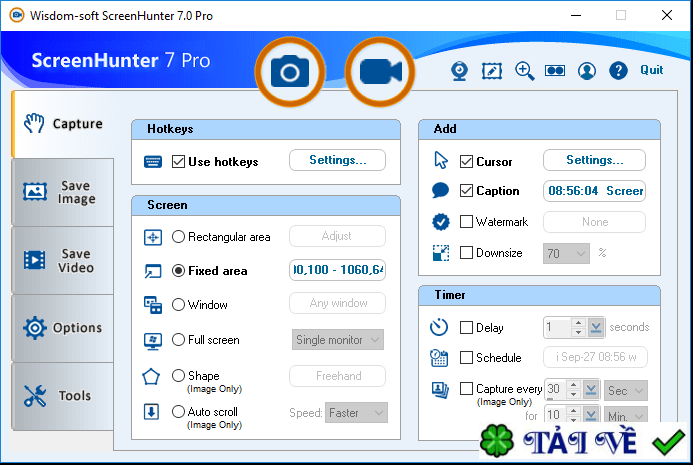Open the user account icon
The width and height of the screenshot is (693, 465).
click(587, 71)
